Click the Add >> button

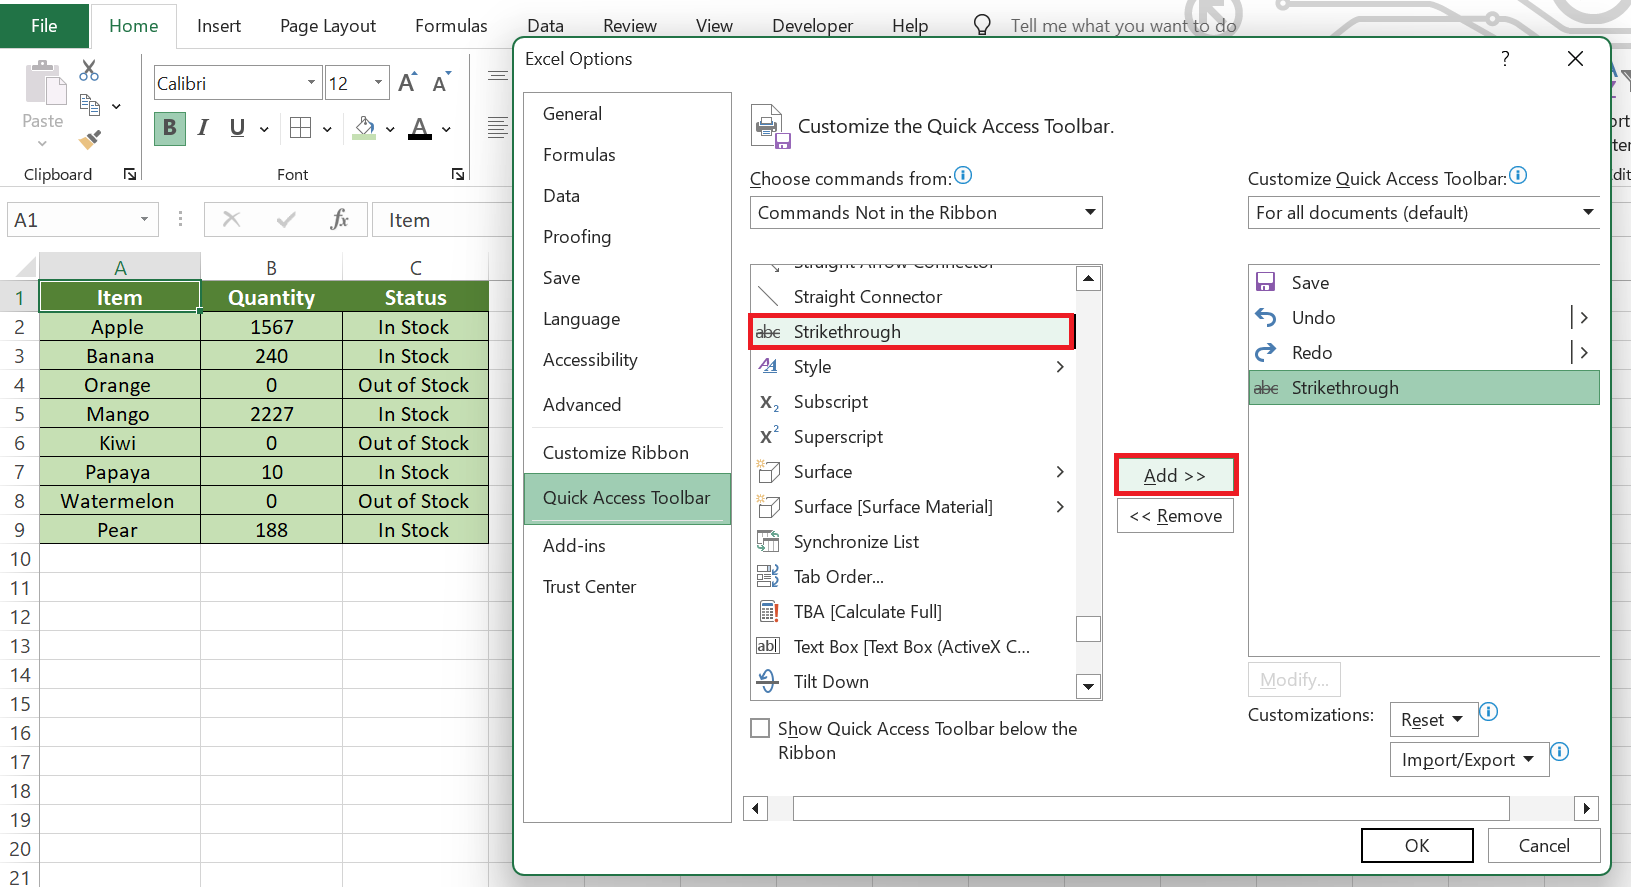point(1176,475)
